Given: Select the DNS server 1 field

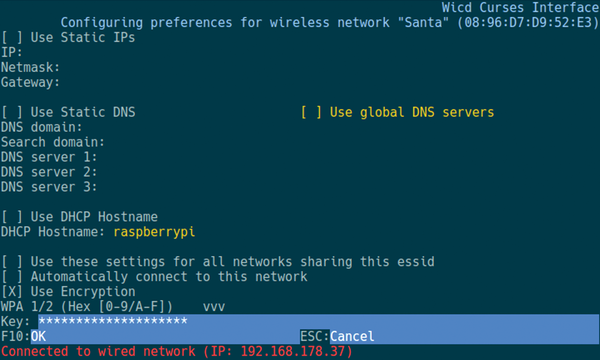Looking at the screenshot, I should point(348,157).
